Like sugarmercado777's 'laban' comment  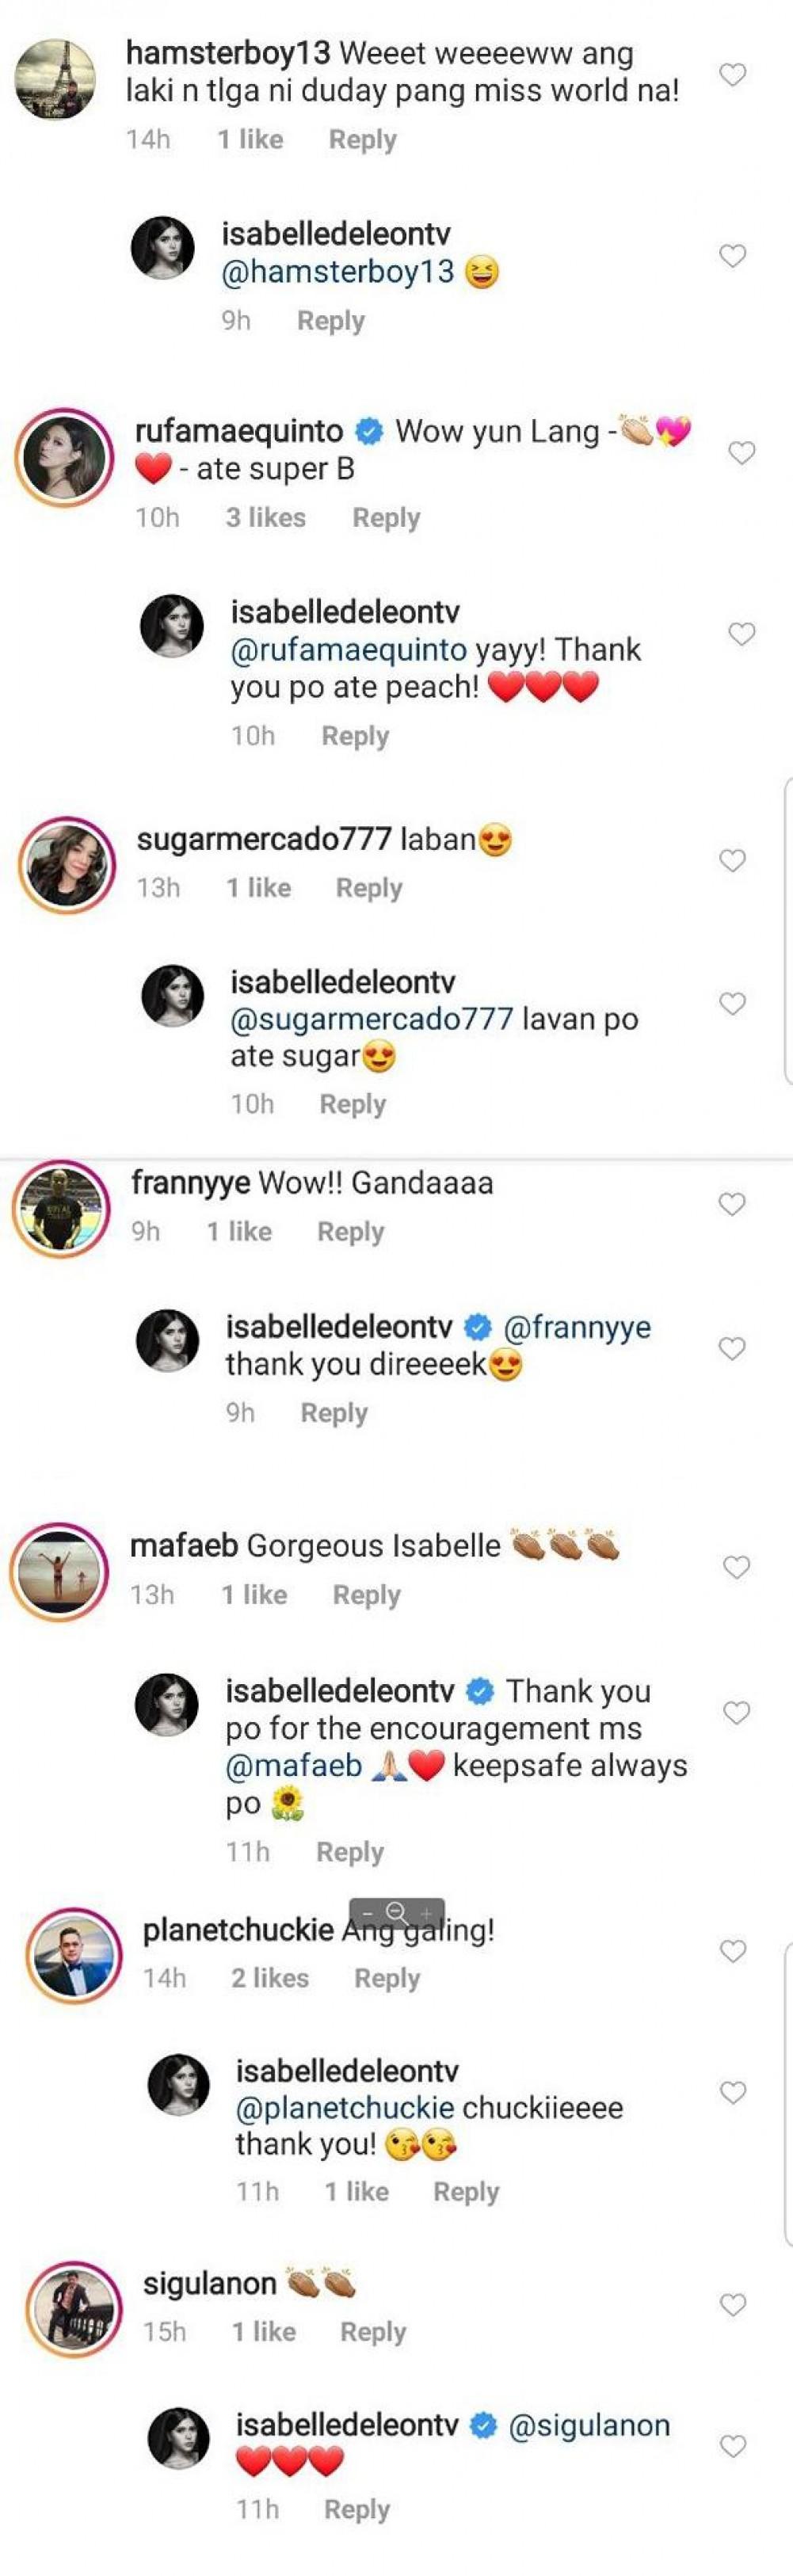[733, 861]
